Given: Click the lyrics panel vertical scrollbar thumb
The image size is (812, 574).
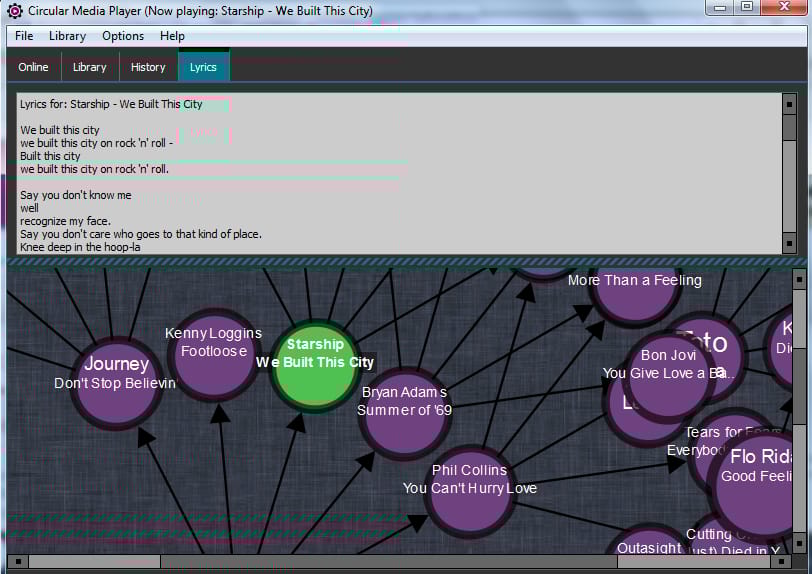Looking at the screenshot, I should point(789,127).
